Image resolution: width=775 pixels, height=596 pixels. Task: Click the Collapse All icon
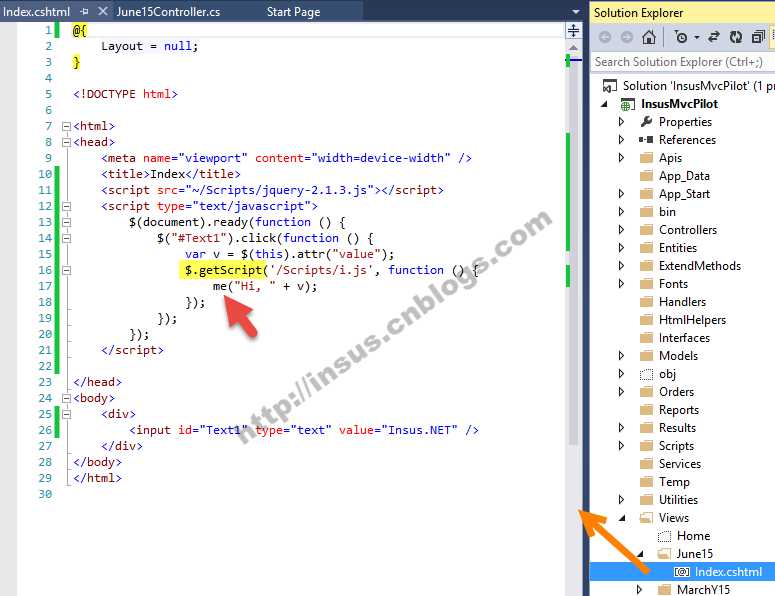click(758, 37)
